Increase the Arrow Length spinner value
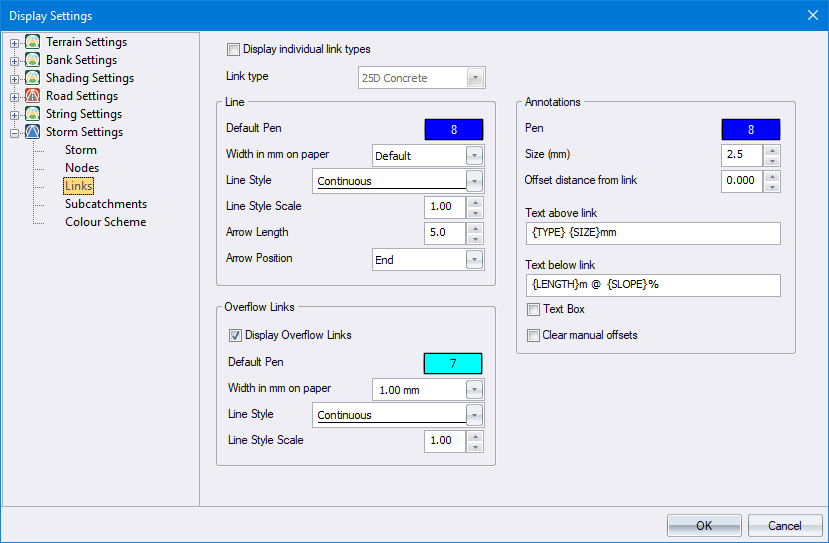This screenshot has width=829, height=543. click(475, 228)
